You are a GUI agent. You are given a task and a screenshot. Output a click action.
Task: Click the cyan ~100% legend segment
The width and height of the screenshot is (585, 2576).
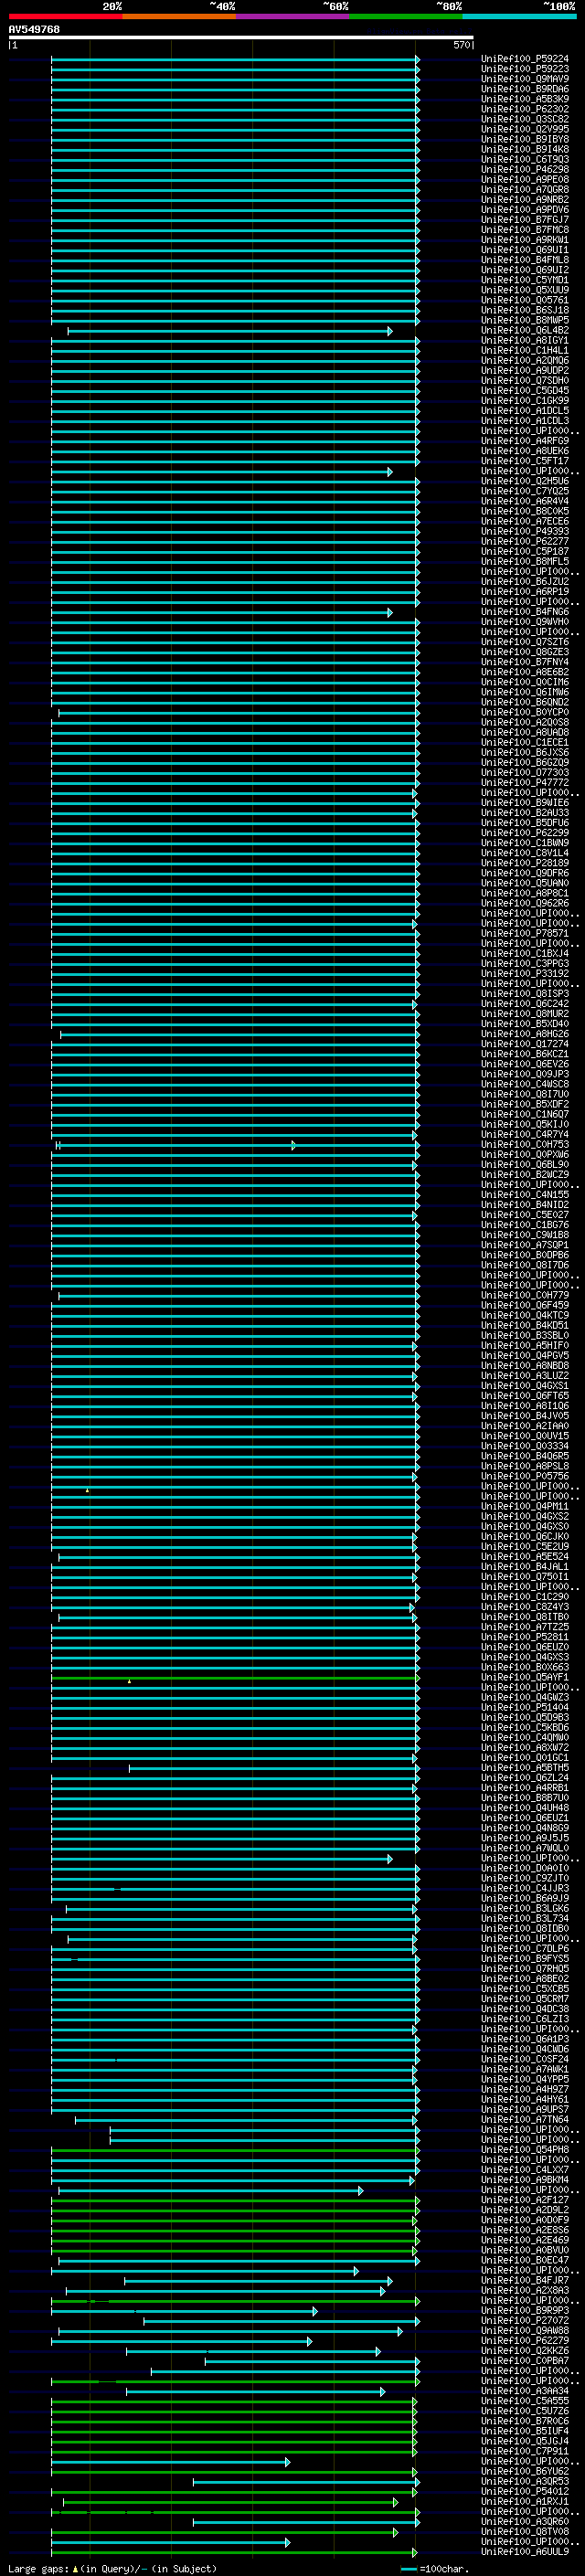pyautogui.click(x=520, y=16)
